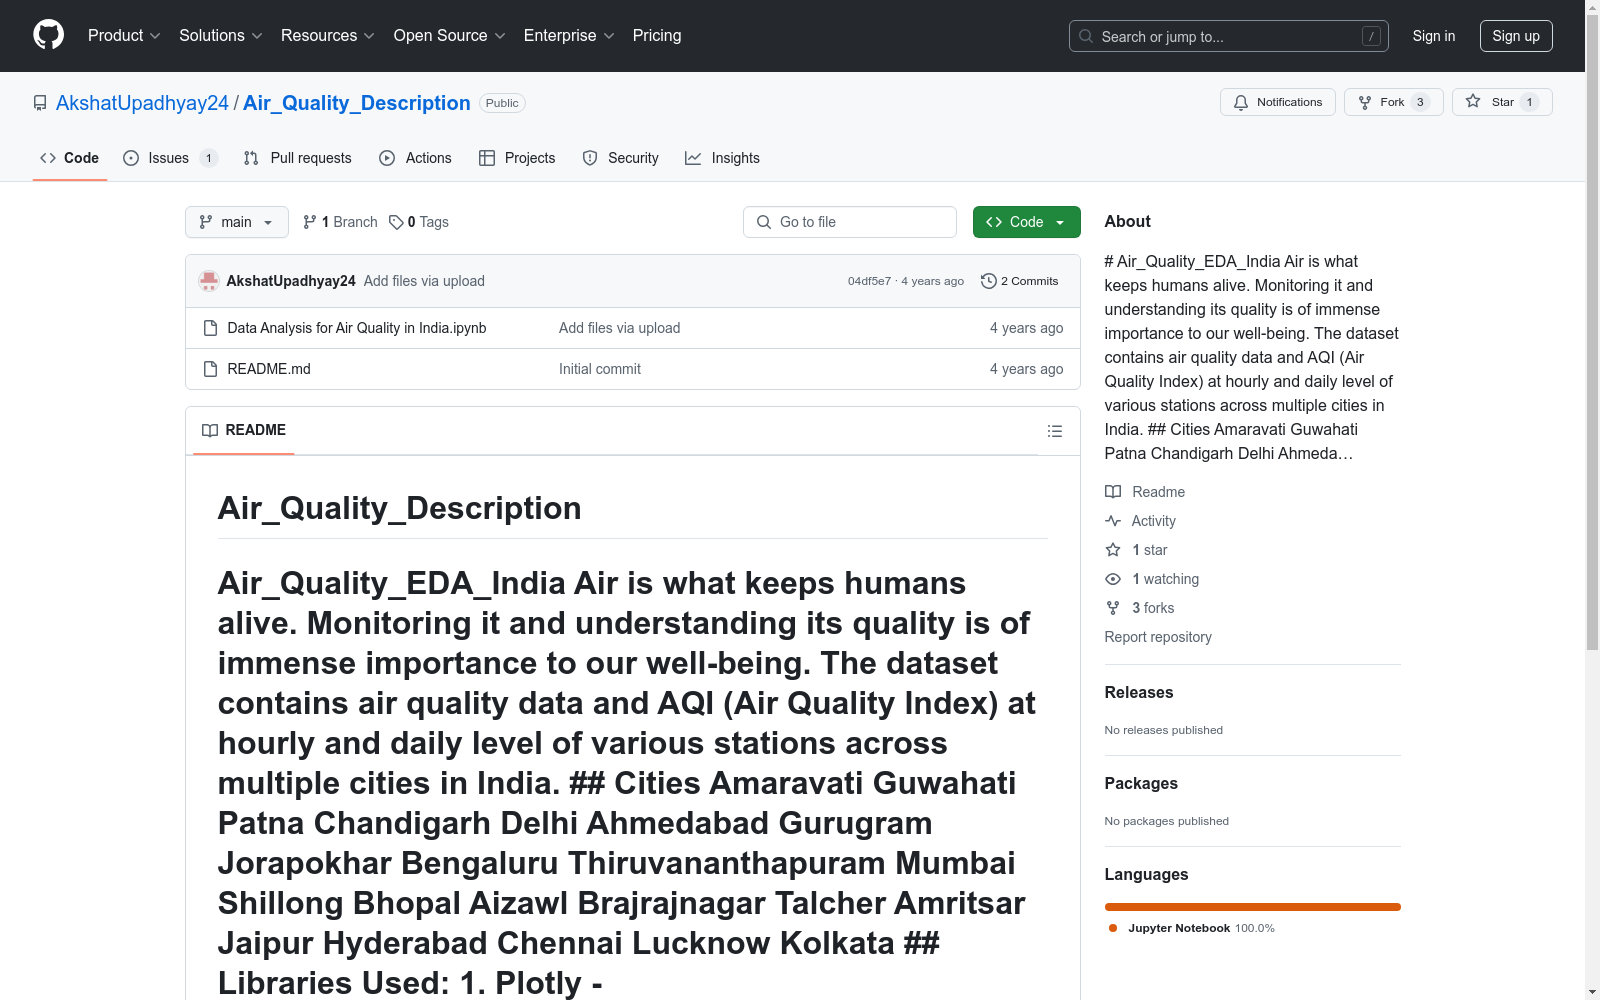Open the 2 Commits history
This screenshot has width=1600, height=1000.
(1020, 281)
